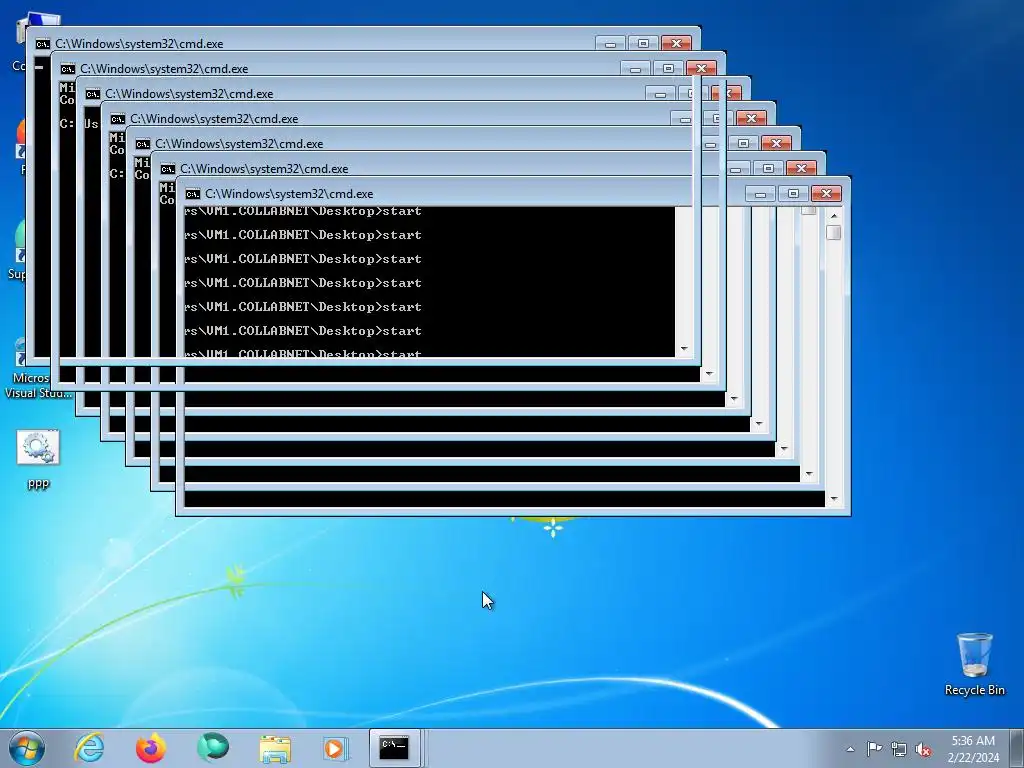1024x768 pixels.
Task: Click Show desktop strip beside clock
Action: click(1017, 748)
